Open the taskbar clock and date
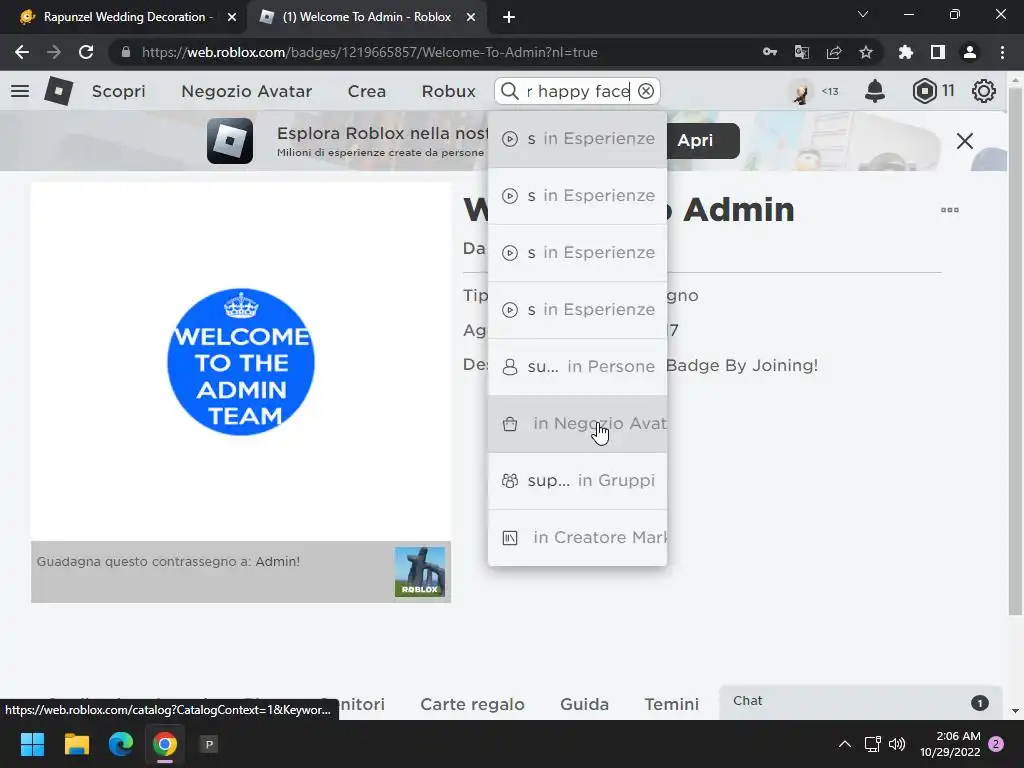1024x768 pixels. [x=950, y=744]
